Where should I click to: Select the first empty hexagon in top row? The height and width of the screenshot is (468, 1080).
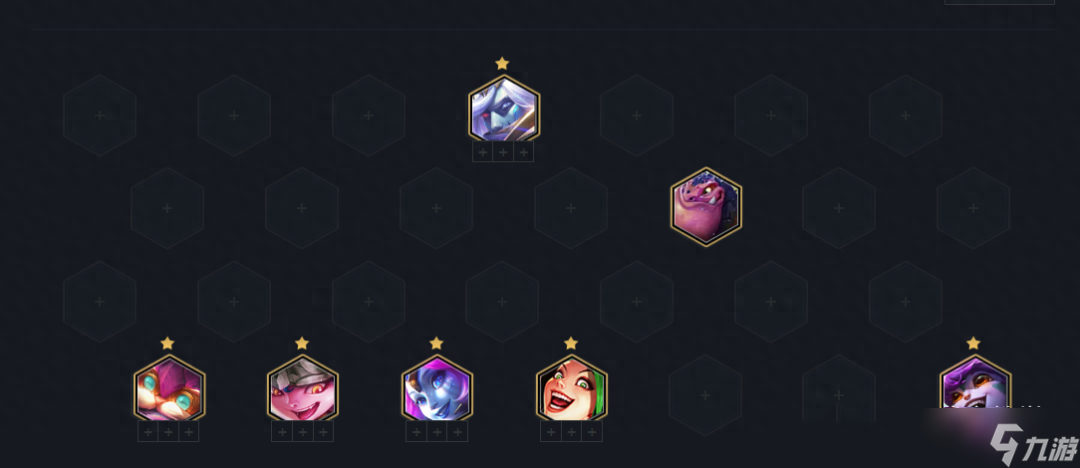(100, 115)
